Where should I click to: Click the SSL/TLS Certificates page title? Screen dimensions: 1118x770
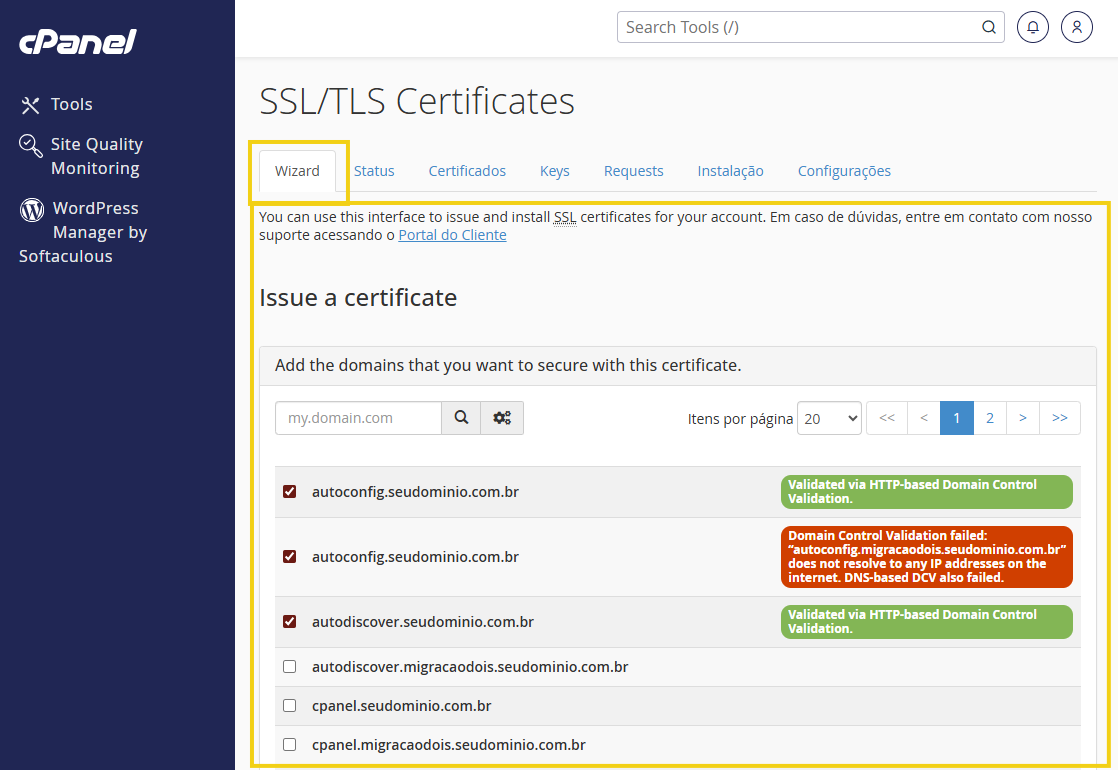[x=417, y=101]
